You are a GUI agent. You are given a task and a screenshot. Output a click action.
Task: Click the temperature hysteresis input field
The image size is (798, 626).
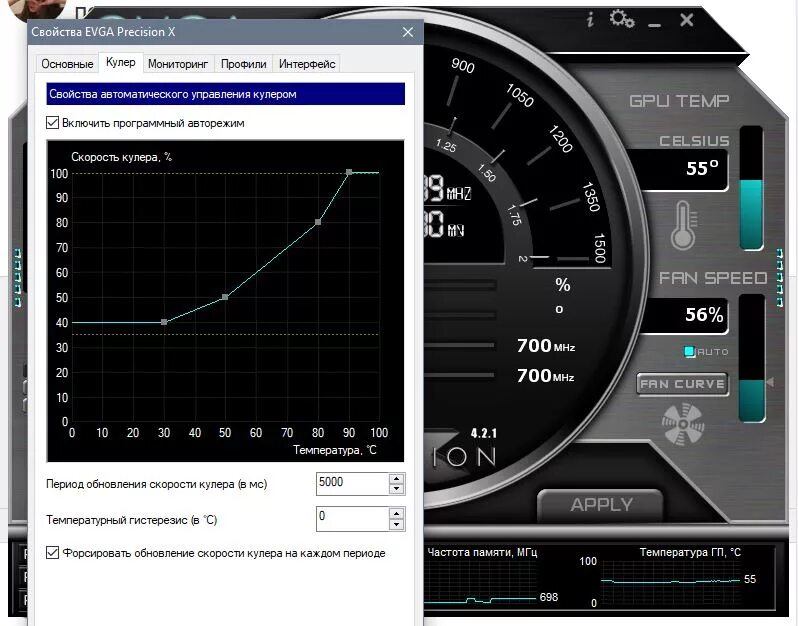click(x=352, y=519)
